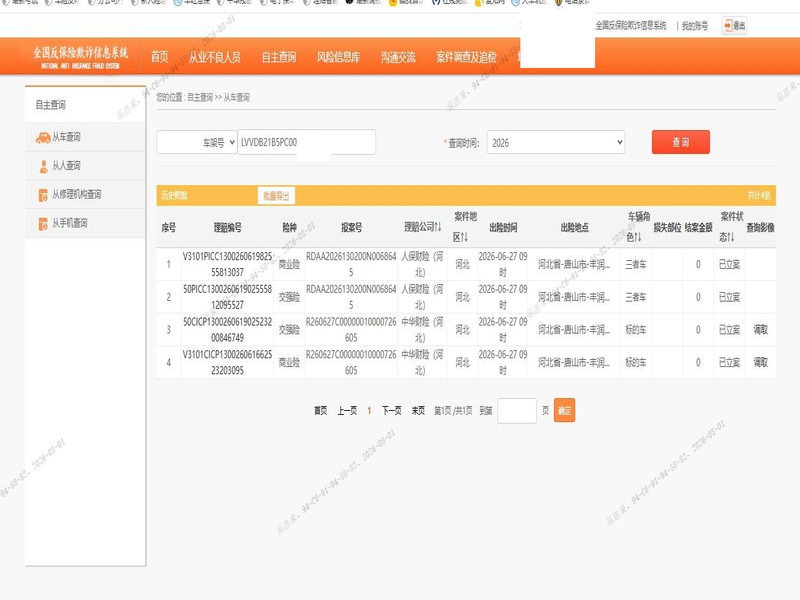Click the red 查询 search button
The height and width of the screenshot is (600, 800).
pos(681,142)
